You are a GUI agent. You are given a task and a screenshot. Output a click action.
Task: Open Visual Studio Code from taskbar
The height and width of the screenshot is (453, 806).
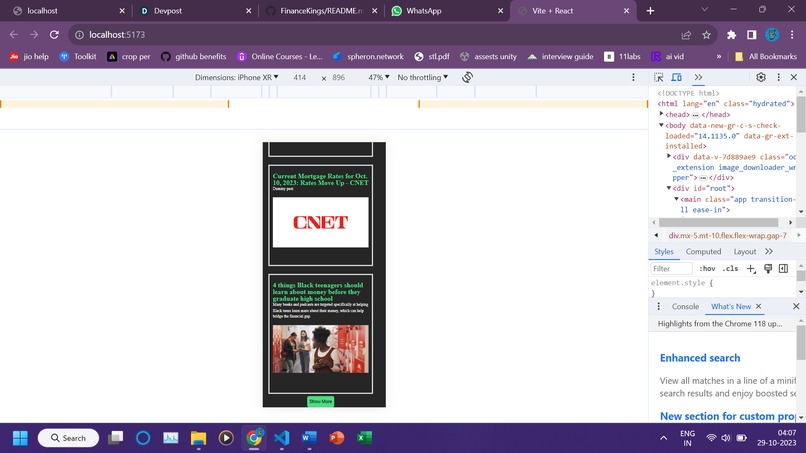tap(282, 438)
